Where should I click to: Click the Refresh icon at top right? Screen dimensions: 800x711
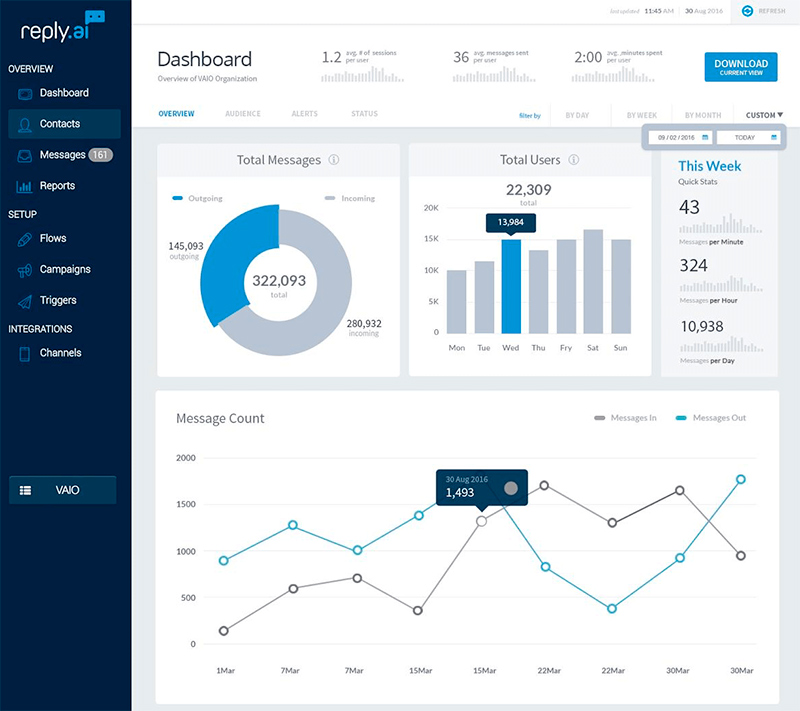point(747,11)
